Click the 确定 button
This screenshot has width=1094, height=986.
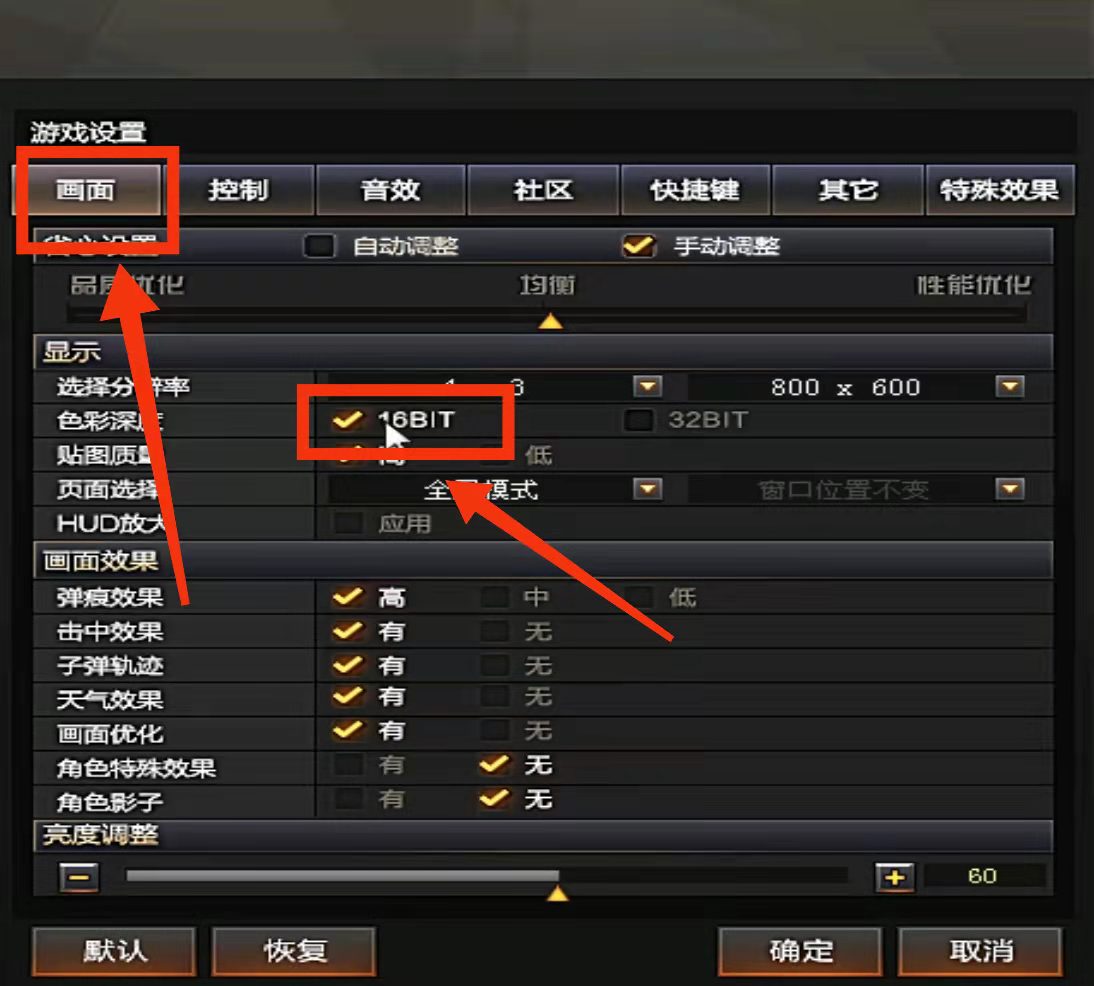coord(800,950)
